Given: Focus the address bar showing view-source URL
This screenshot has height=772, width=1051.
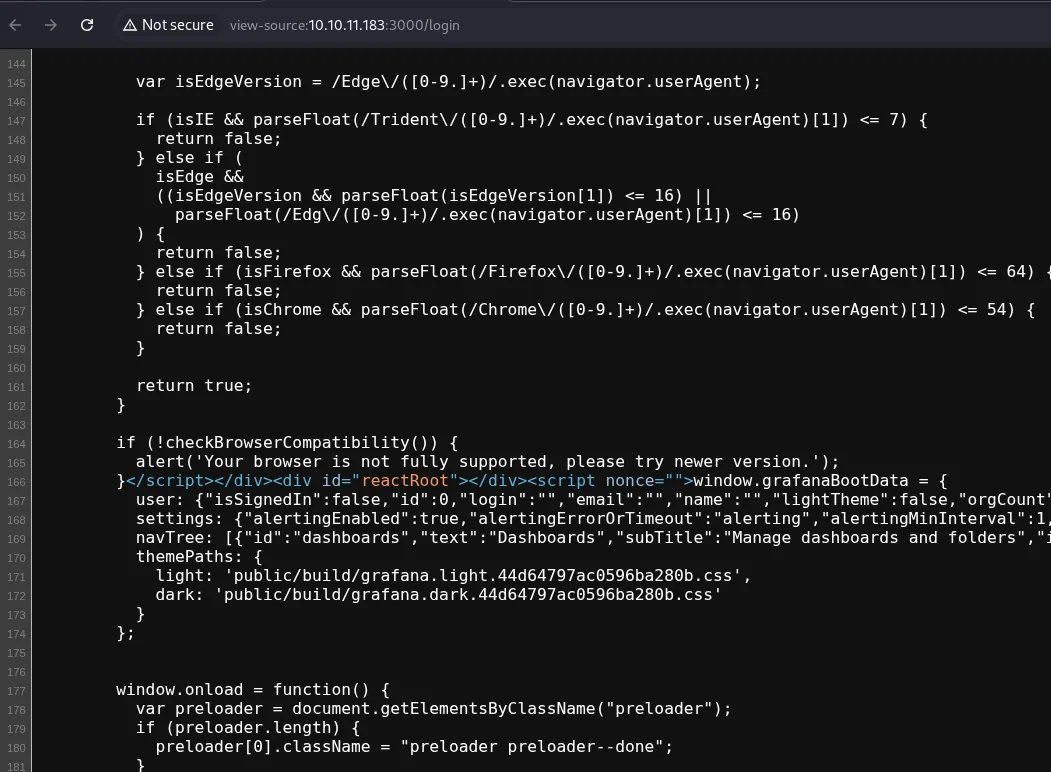Looking at the screenshot, I should pos(345,25).
